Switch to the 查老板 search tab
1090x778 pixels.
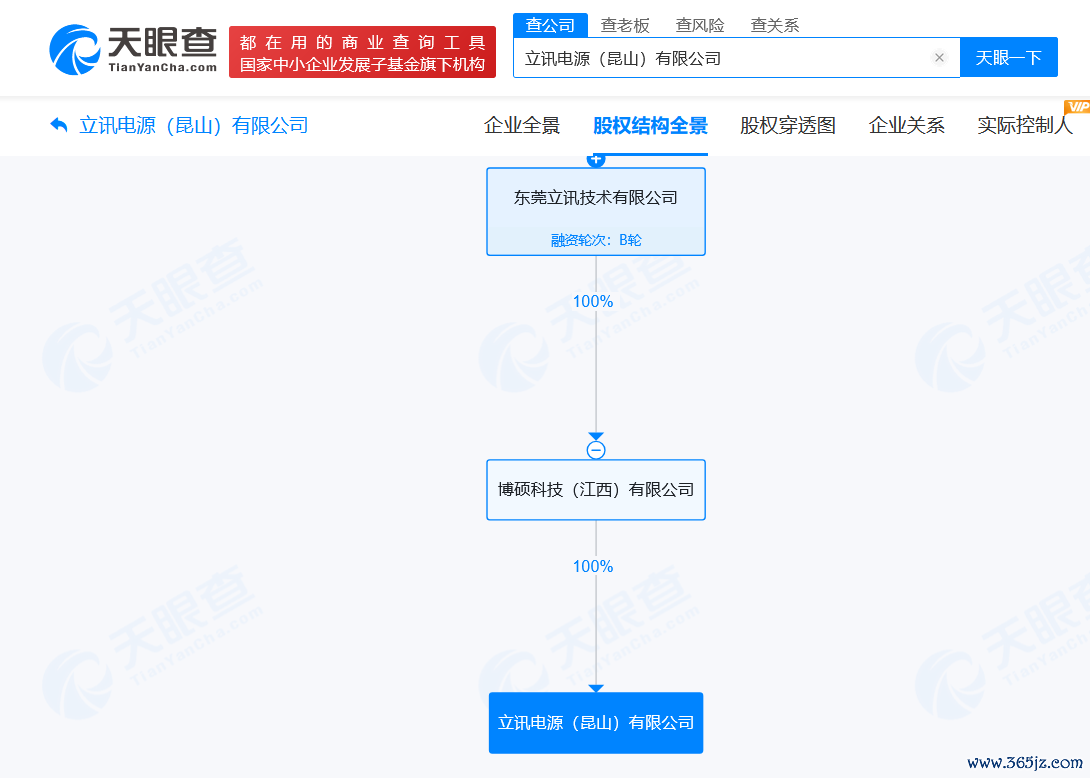pos(625,26)
